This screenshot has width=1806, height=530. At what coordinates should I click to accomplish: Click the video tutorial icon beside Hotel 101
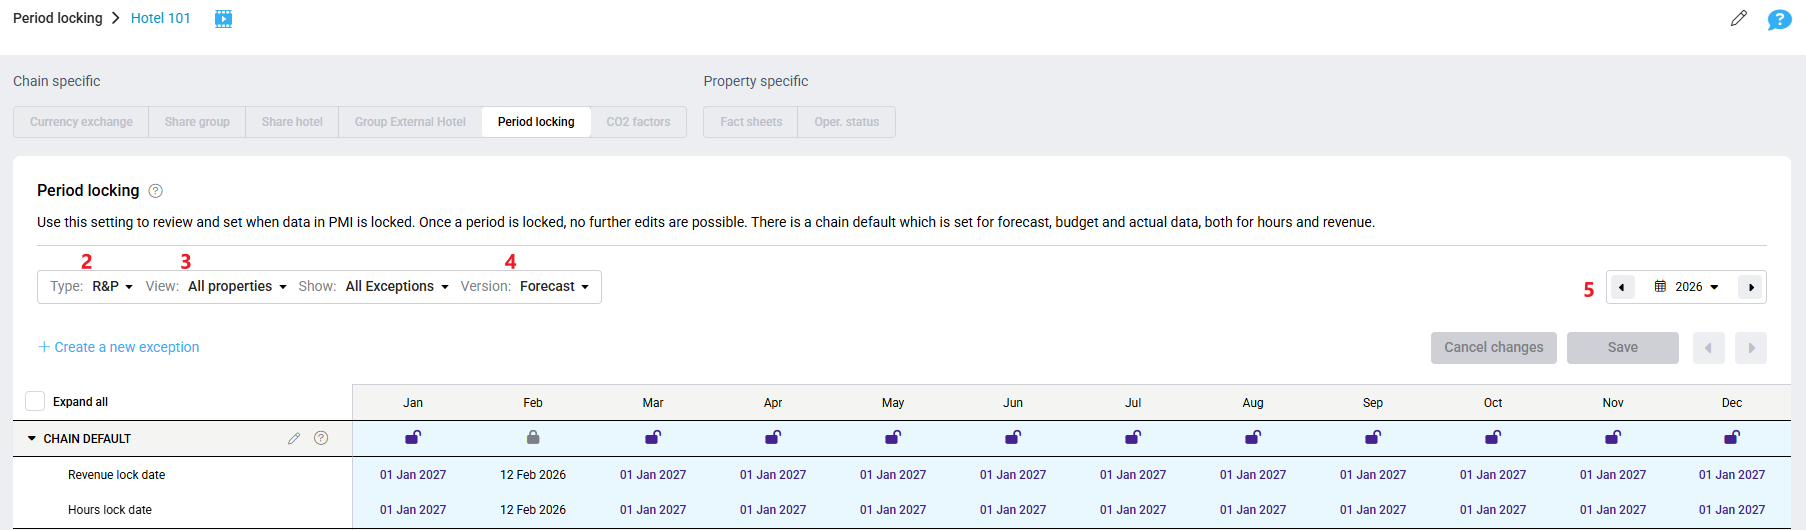tap(223, 19)
